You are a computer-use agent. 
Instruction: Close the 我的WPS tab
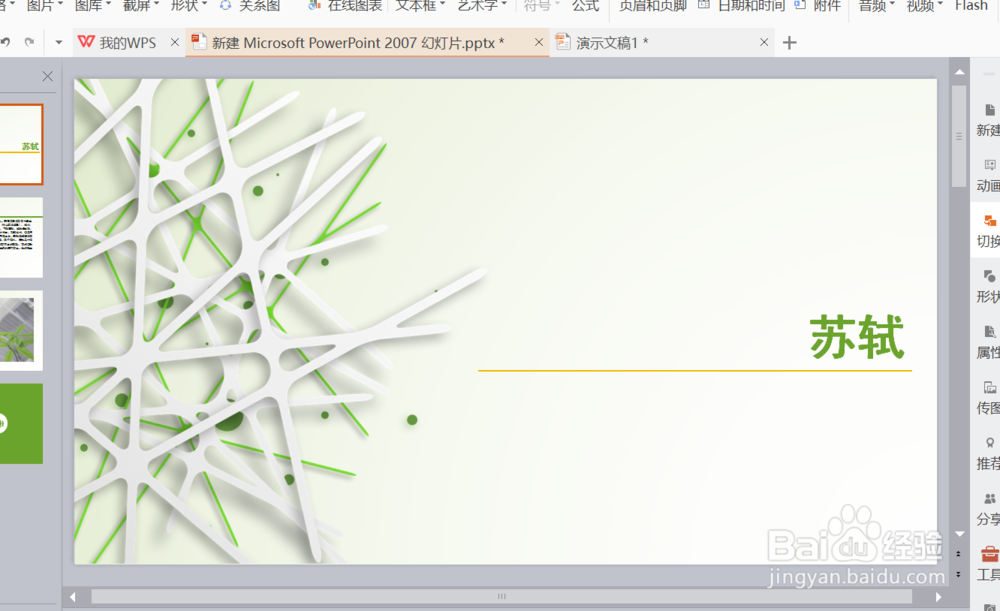175,42
